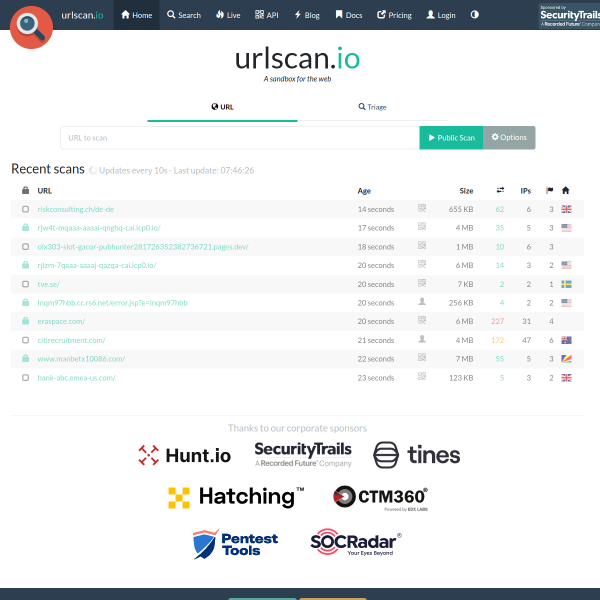
Task: Click the user source icon for lnqm97hbb row
Action: pos(422,302)
